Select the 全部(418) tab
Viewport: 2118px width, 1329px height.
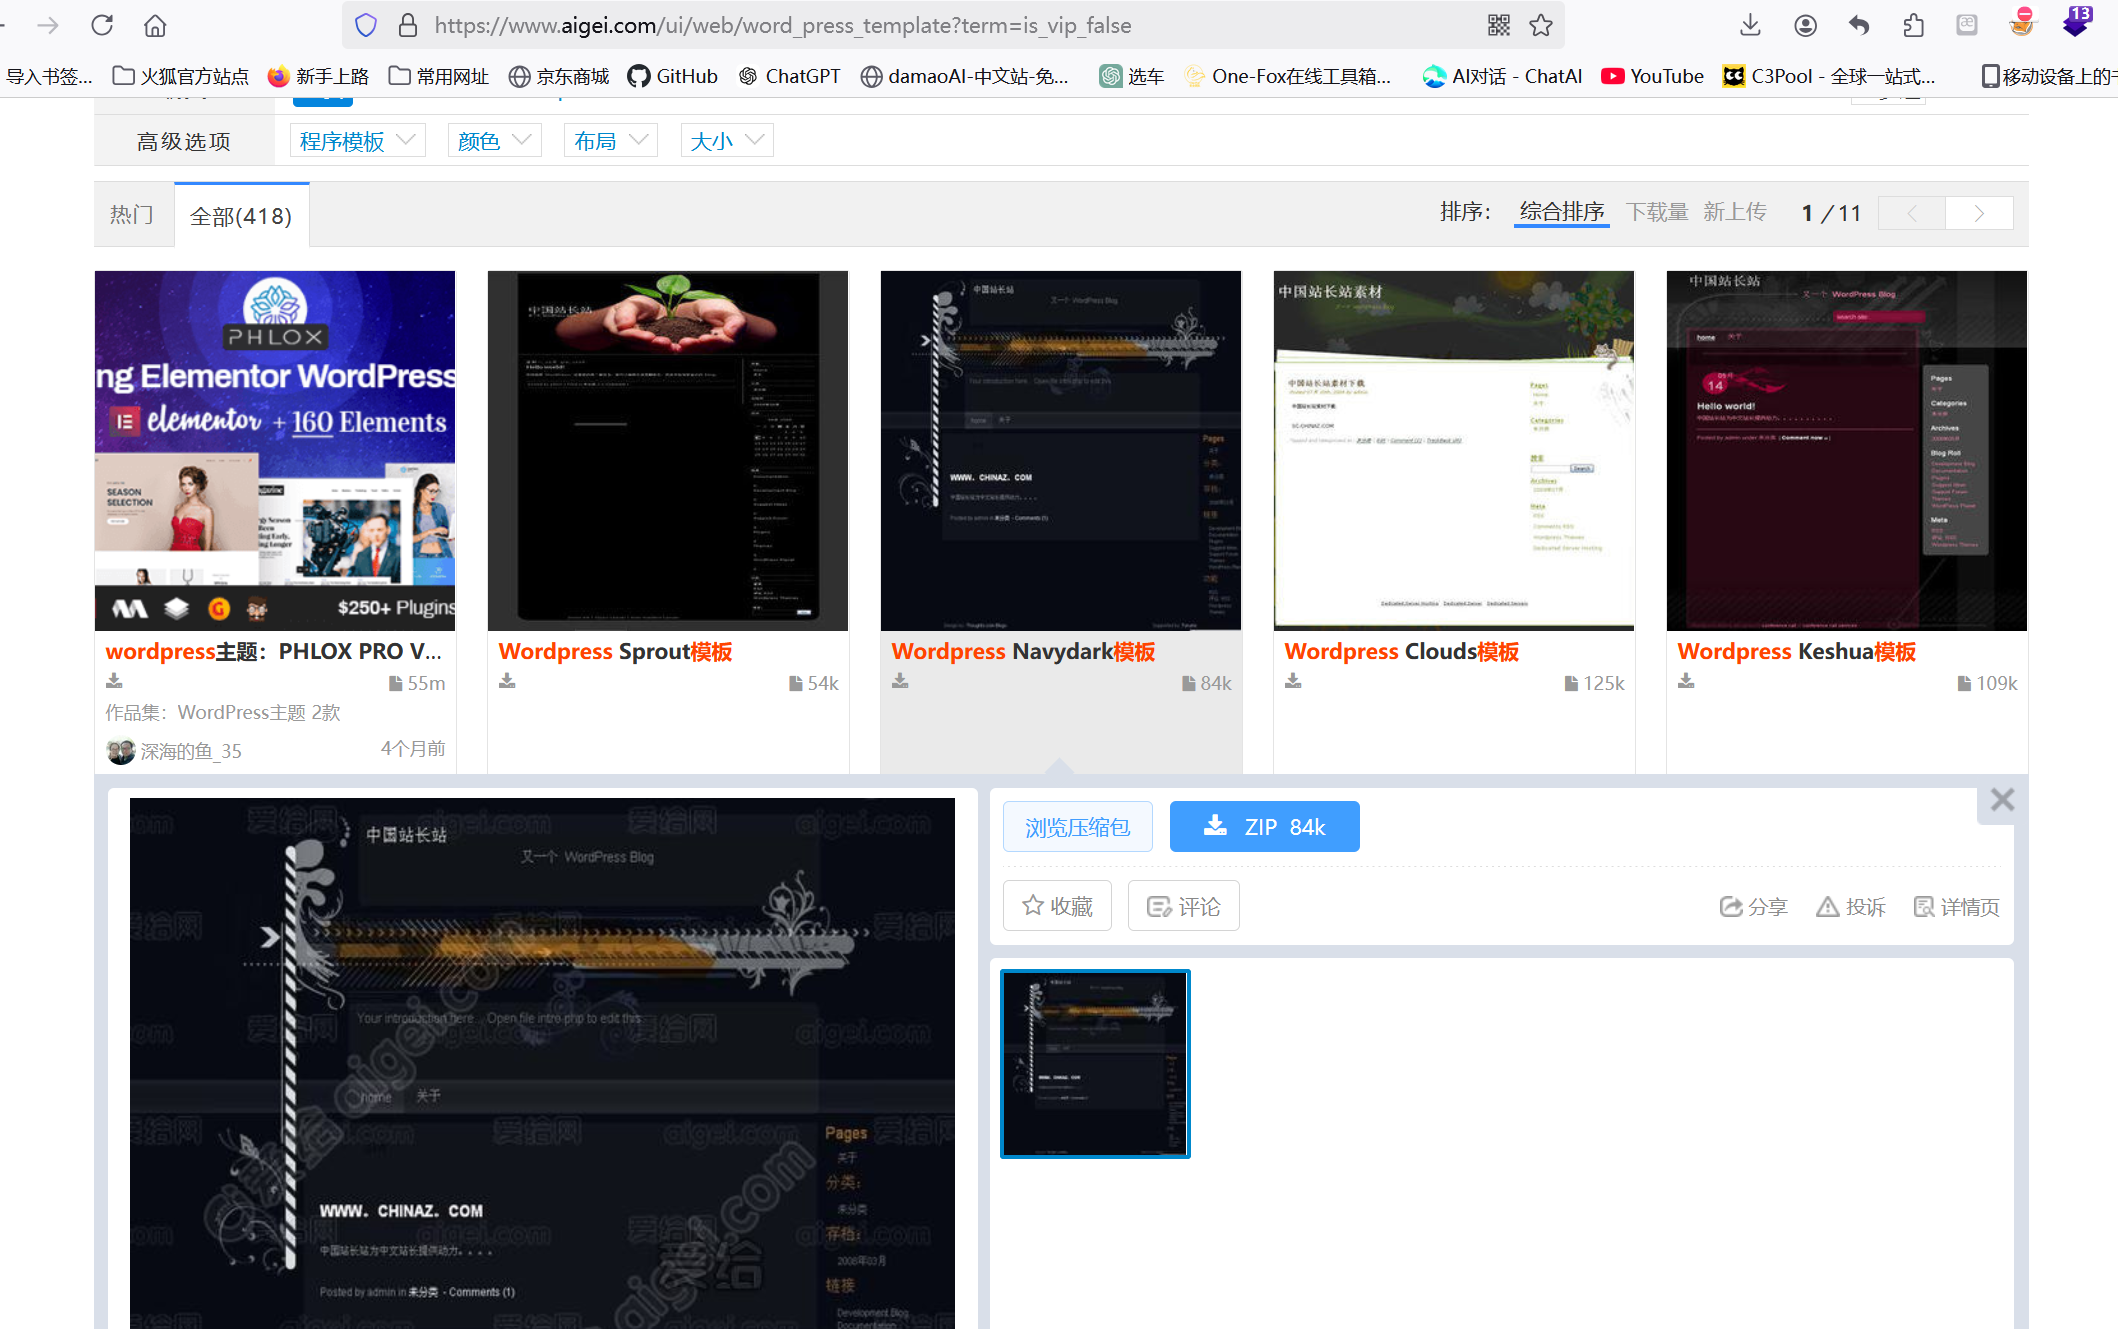[x=241, y=216]
